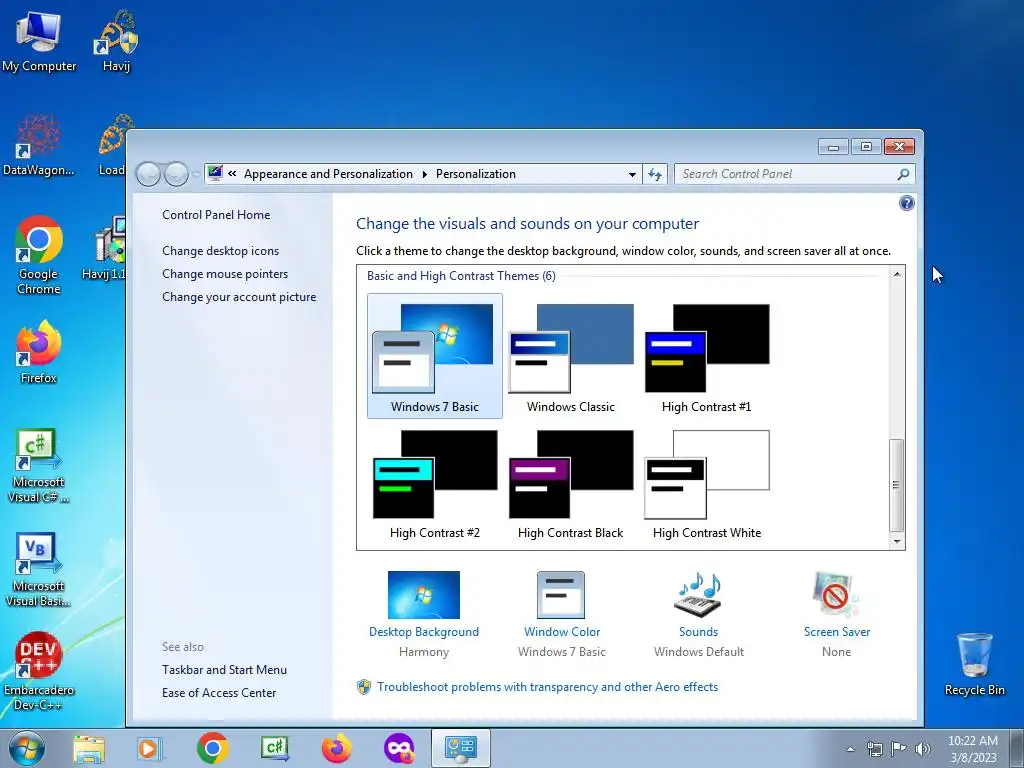Open Change mouse pointers link
Viewport: 1024px width, 768px height.
click(x=225, y=274)
